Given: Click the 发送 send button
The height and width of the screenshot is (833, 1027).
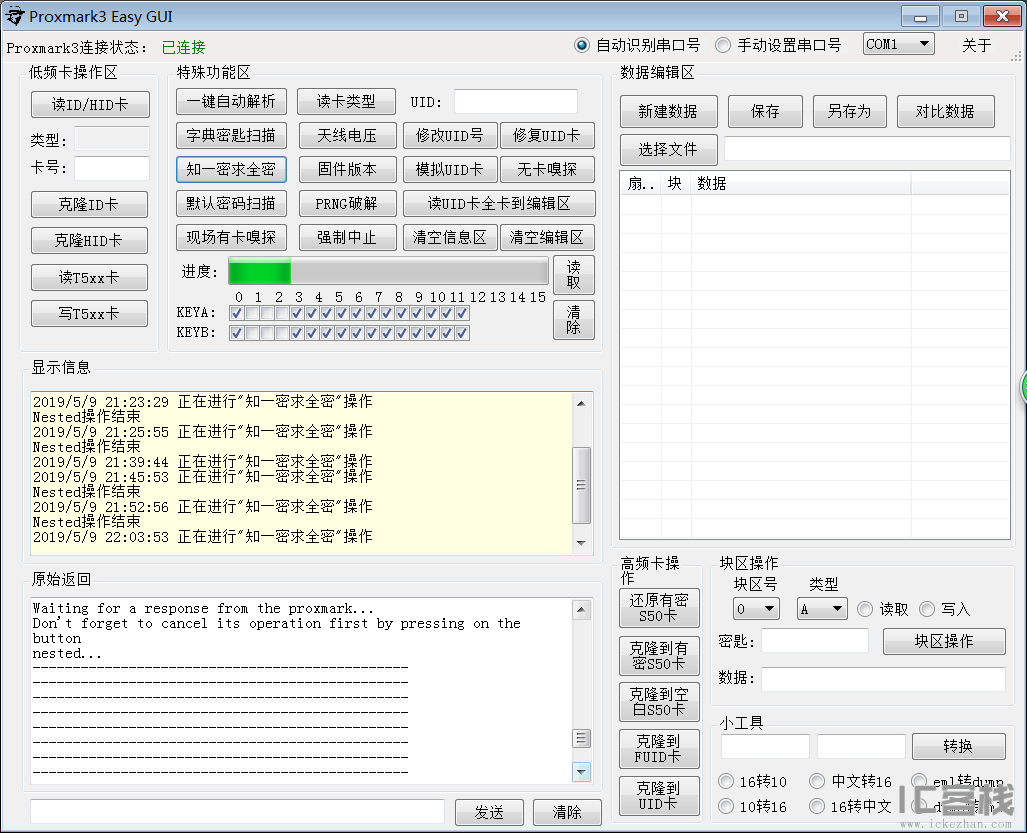Looking at the screenshot, I should pyautogui.click(x=489, y=813).
